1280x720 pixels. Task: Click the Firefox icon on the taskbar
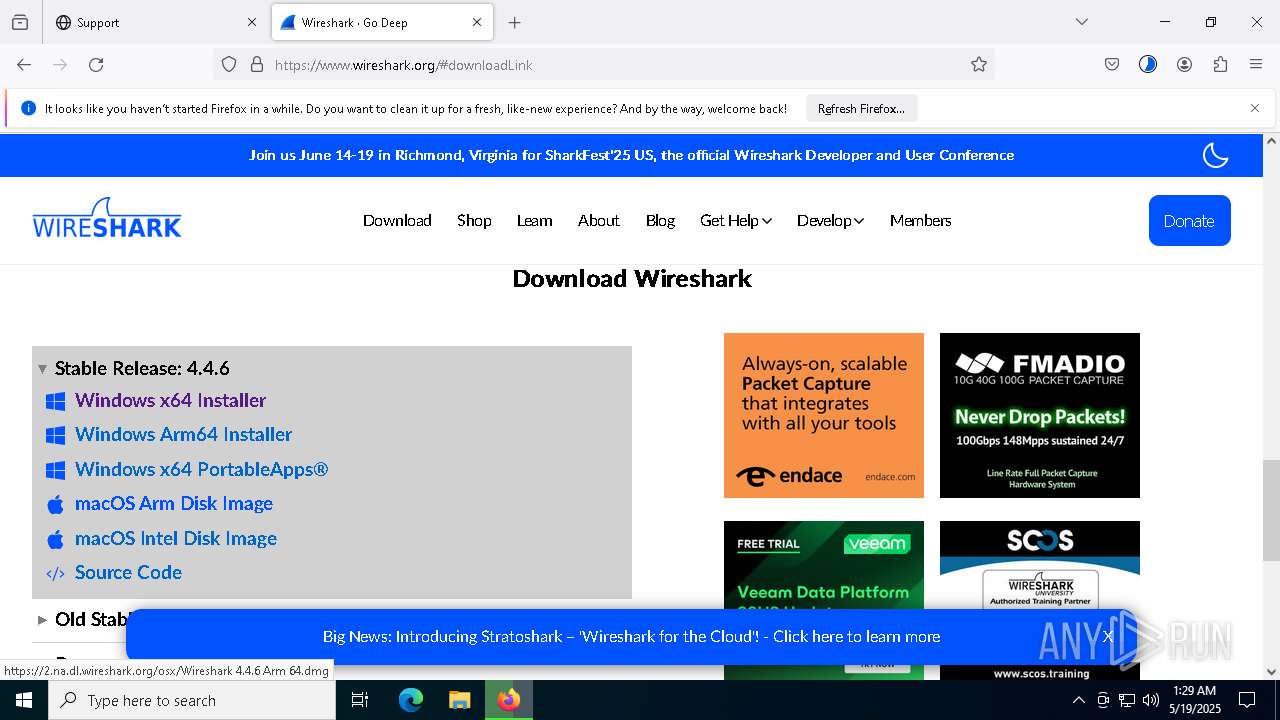point(509,700)
